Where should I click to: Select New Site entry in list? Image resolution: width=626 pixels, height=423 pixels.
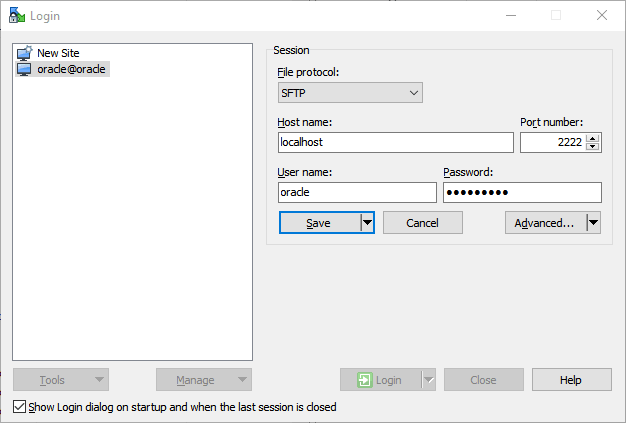[48, 53]
